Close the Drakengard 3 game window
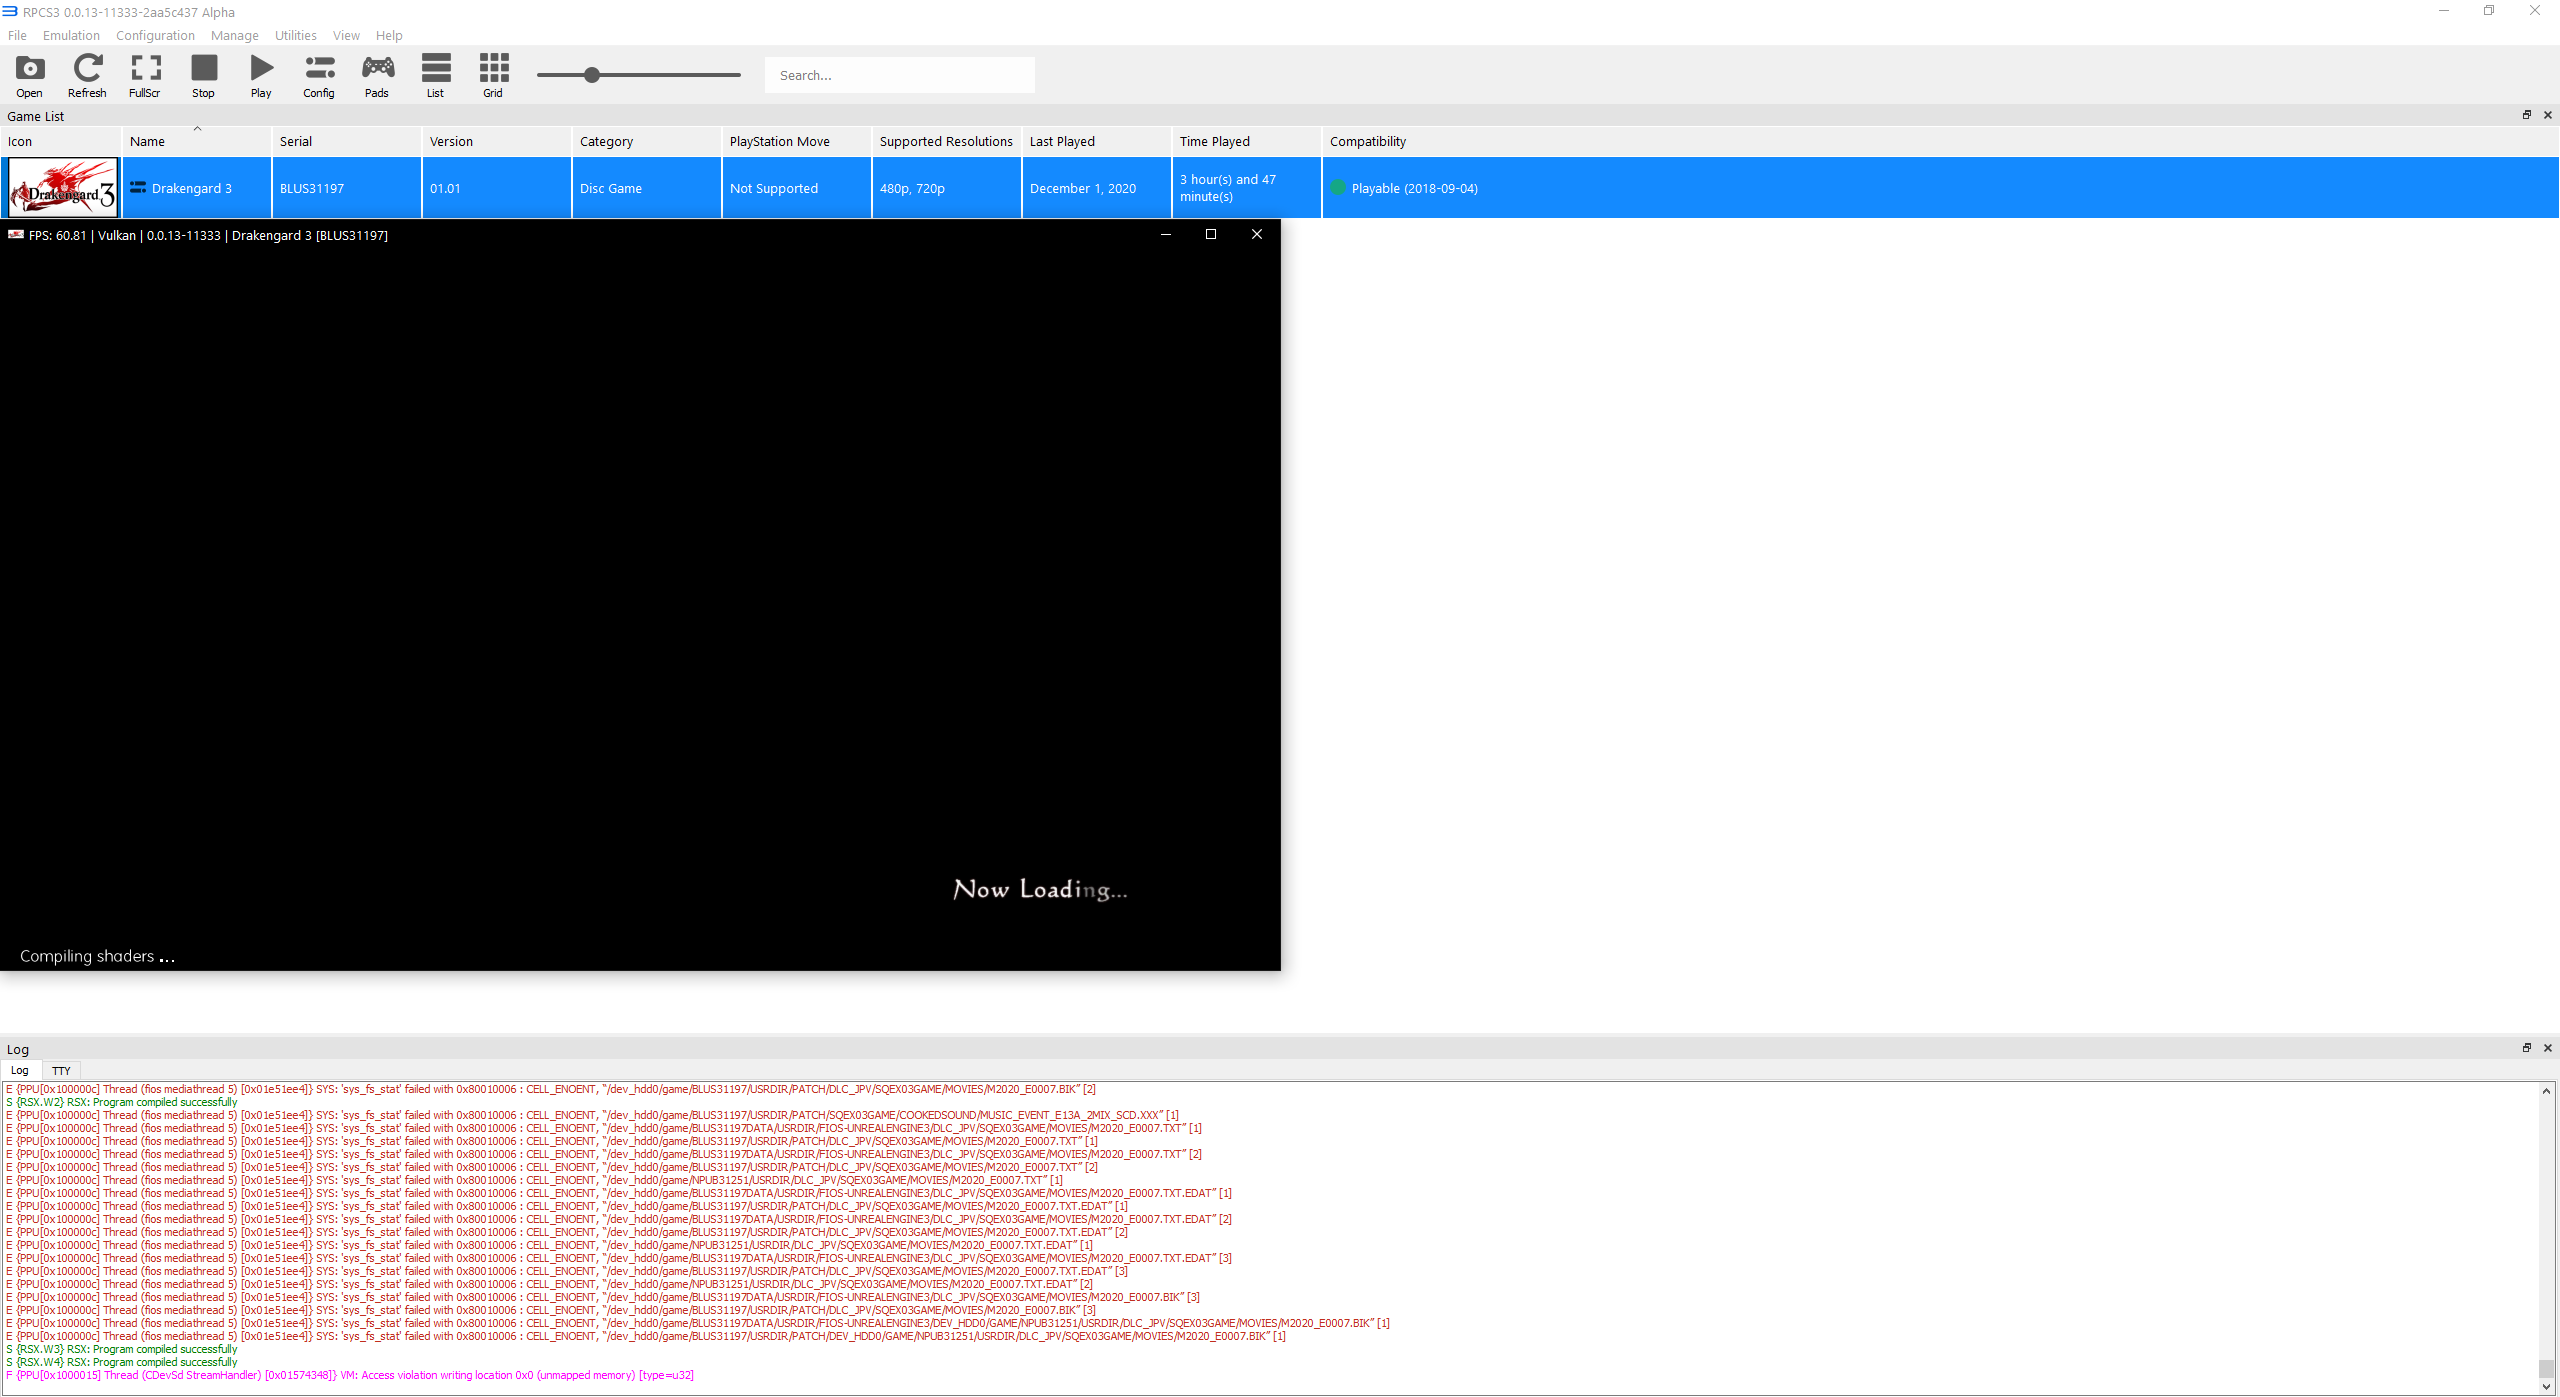 coord(1257,234)
